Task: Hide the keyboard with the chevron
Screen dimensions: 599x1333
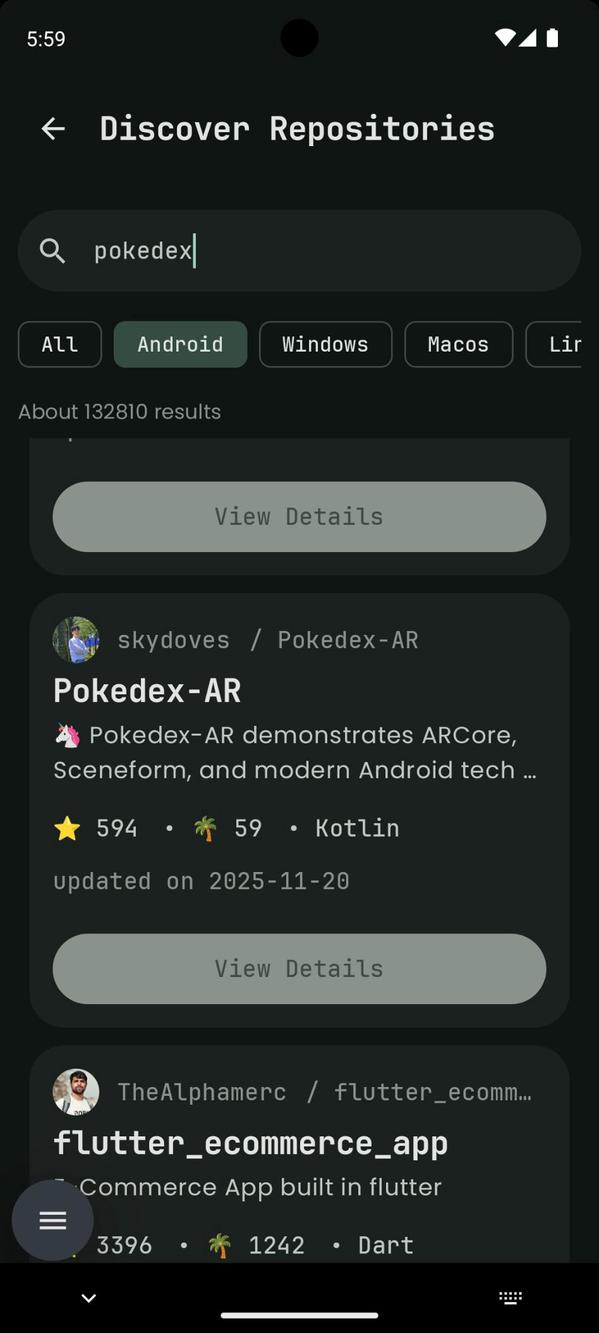Action: tap(88, 1297)
